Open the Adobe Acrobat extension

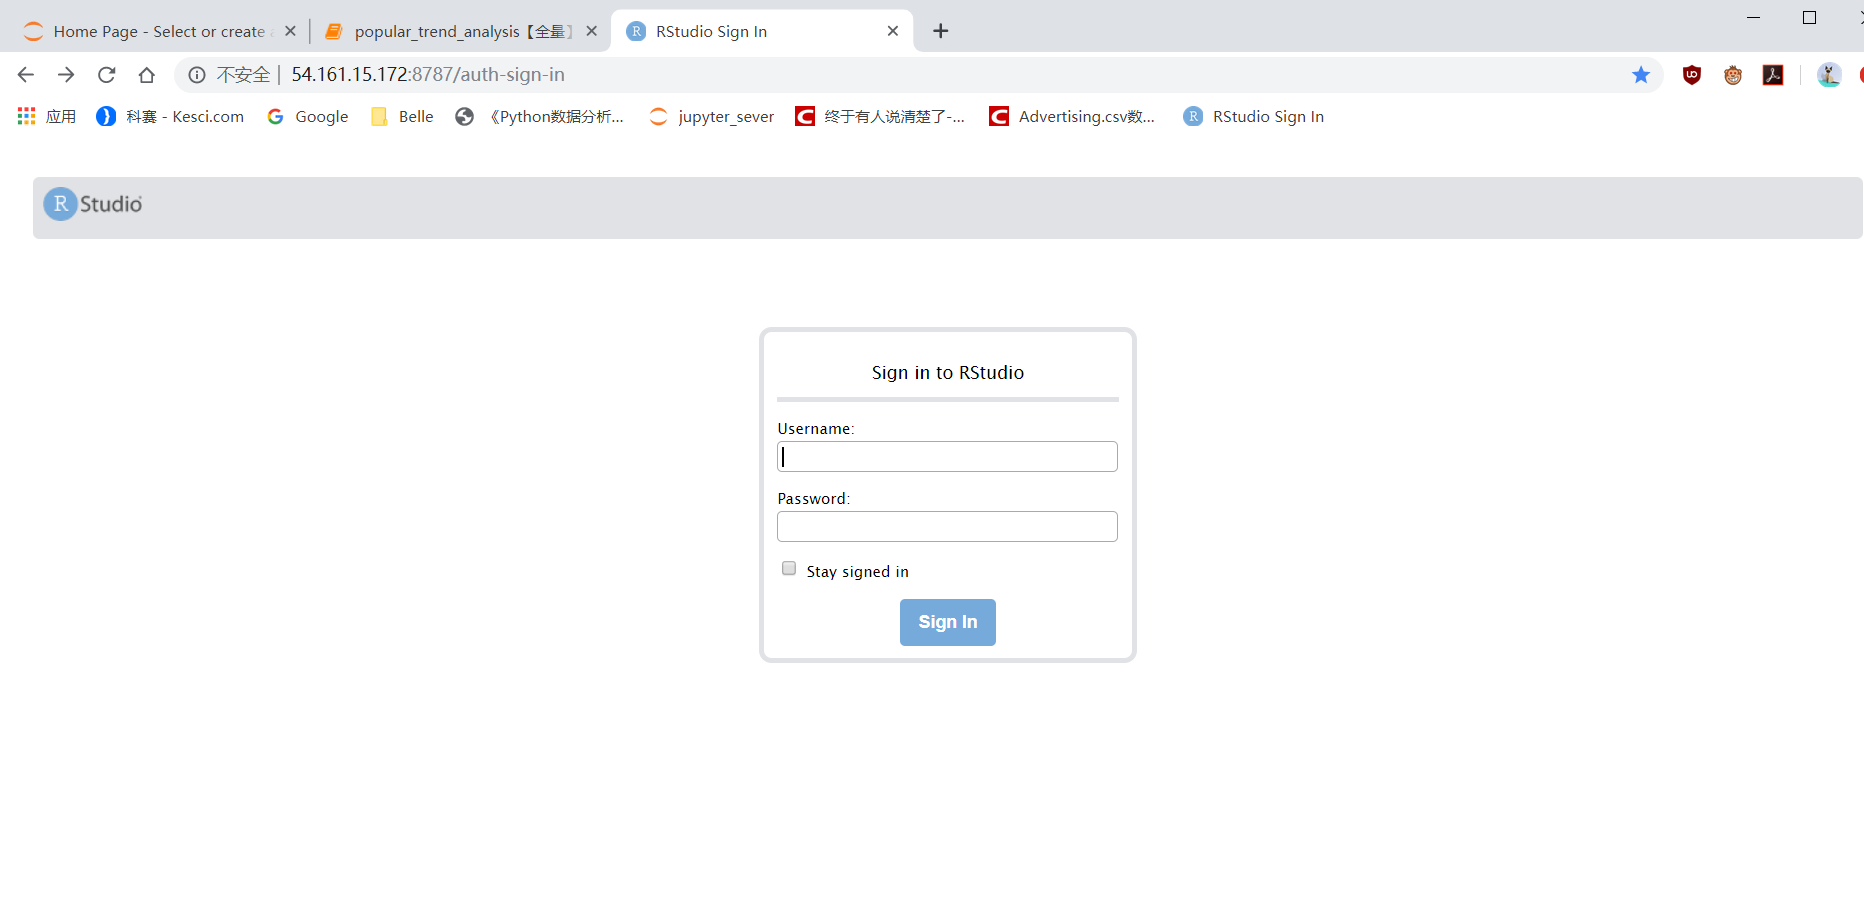pyautogui.click(x=1773, y=75)
